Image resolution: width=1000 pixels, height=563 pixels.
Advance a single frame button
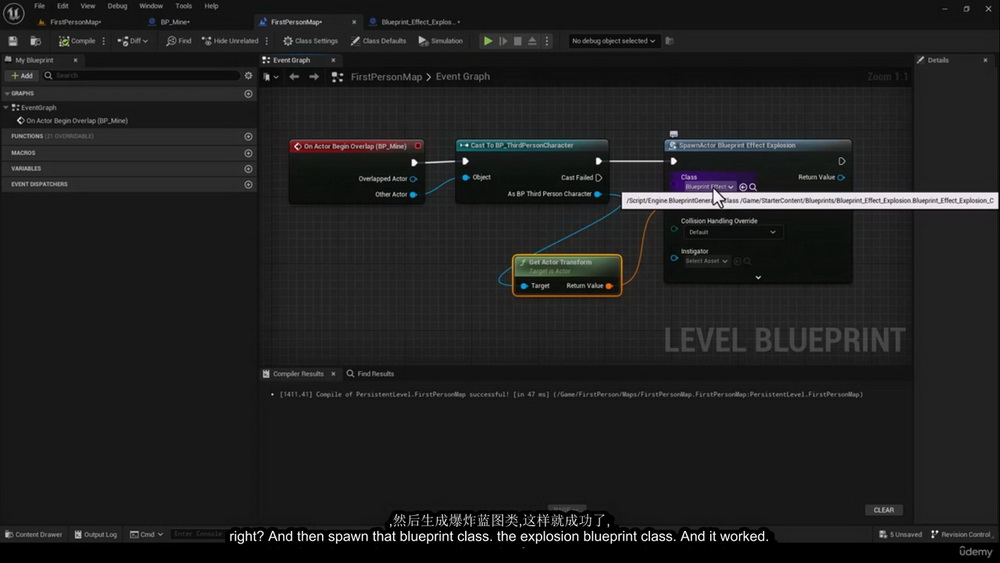click(x=503, y=41)
